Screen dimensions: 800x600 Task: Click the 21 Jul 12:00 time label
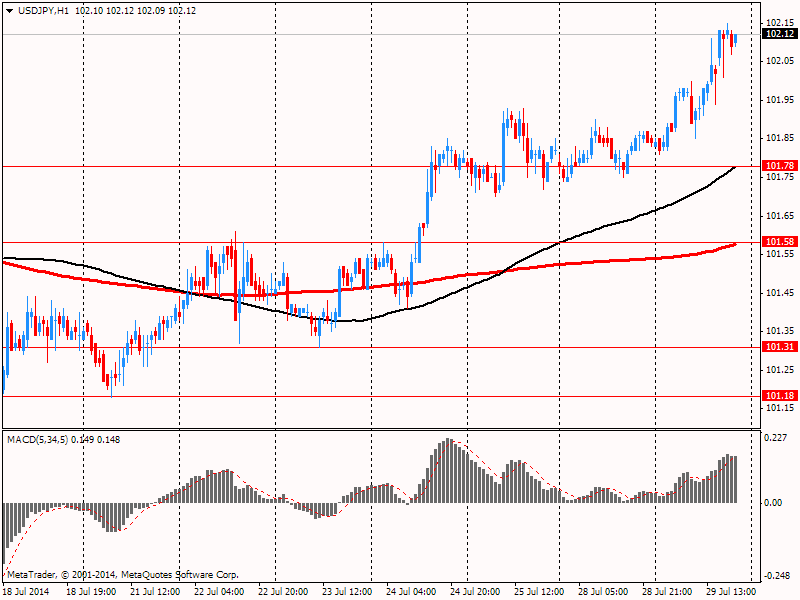click(x=155, y=592)
